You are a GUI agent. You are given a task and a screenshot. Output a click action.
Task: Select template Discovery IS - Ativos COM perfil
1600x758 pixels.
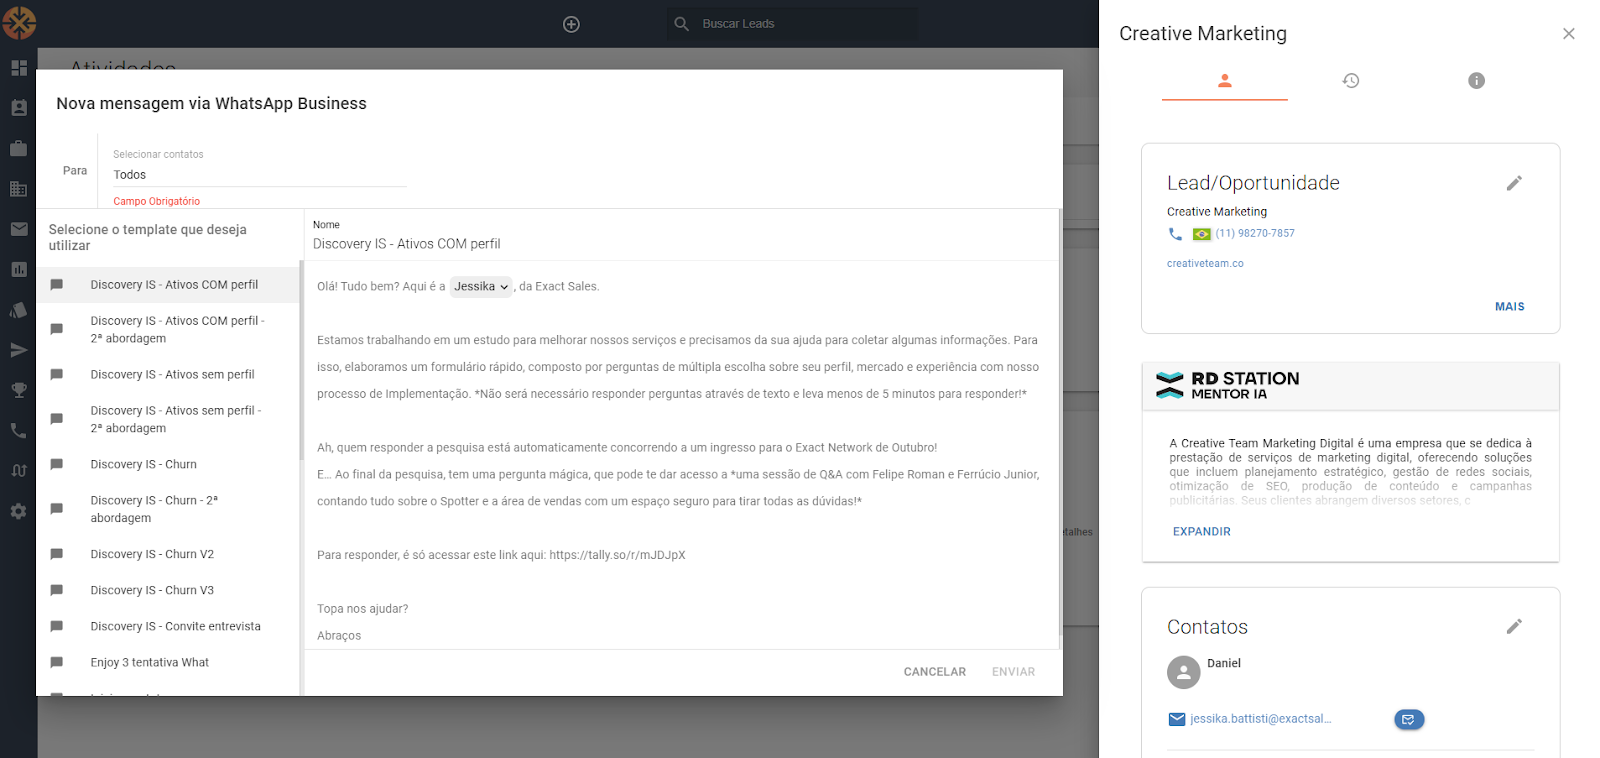pos(168,285)
